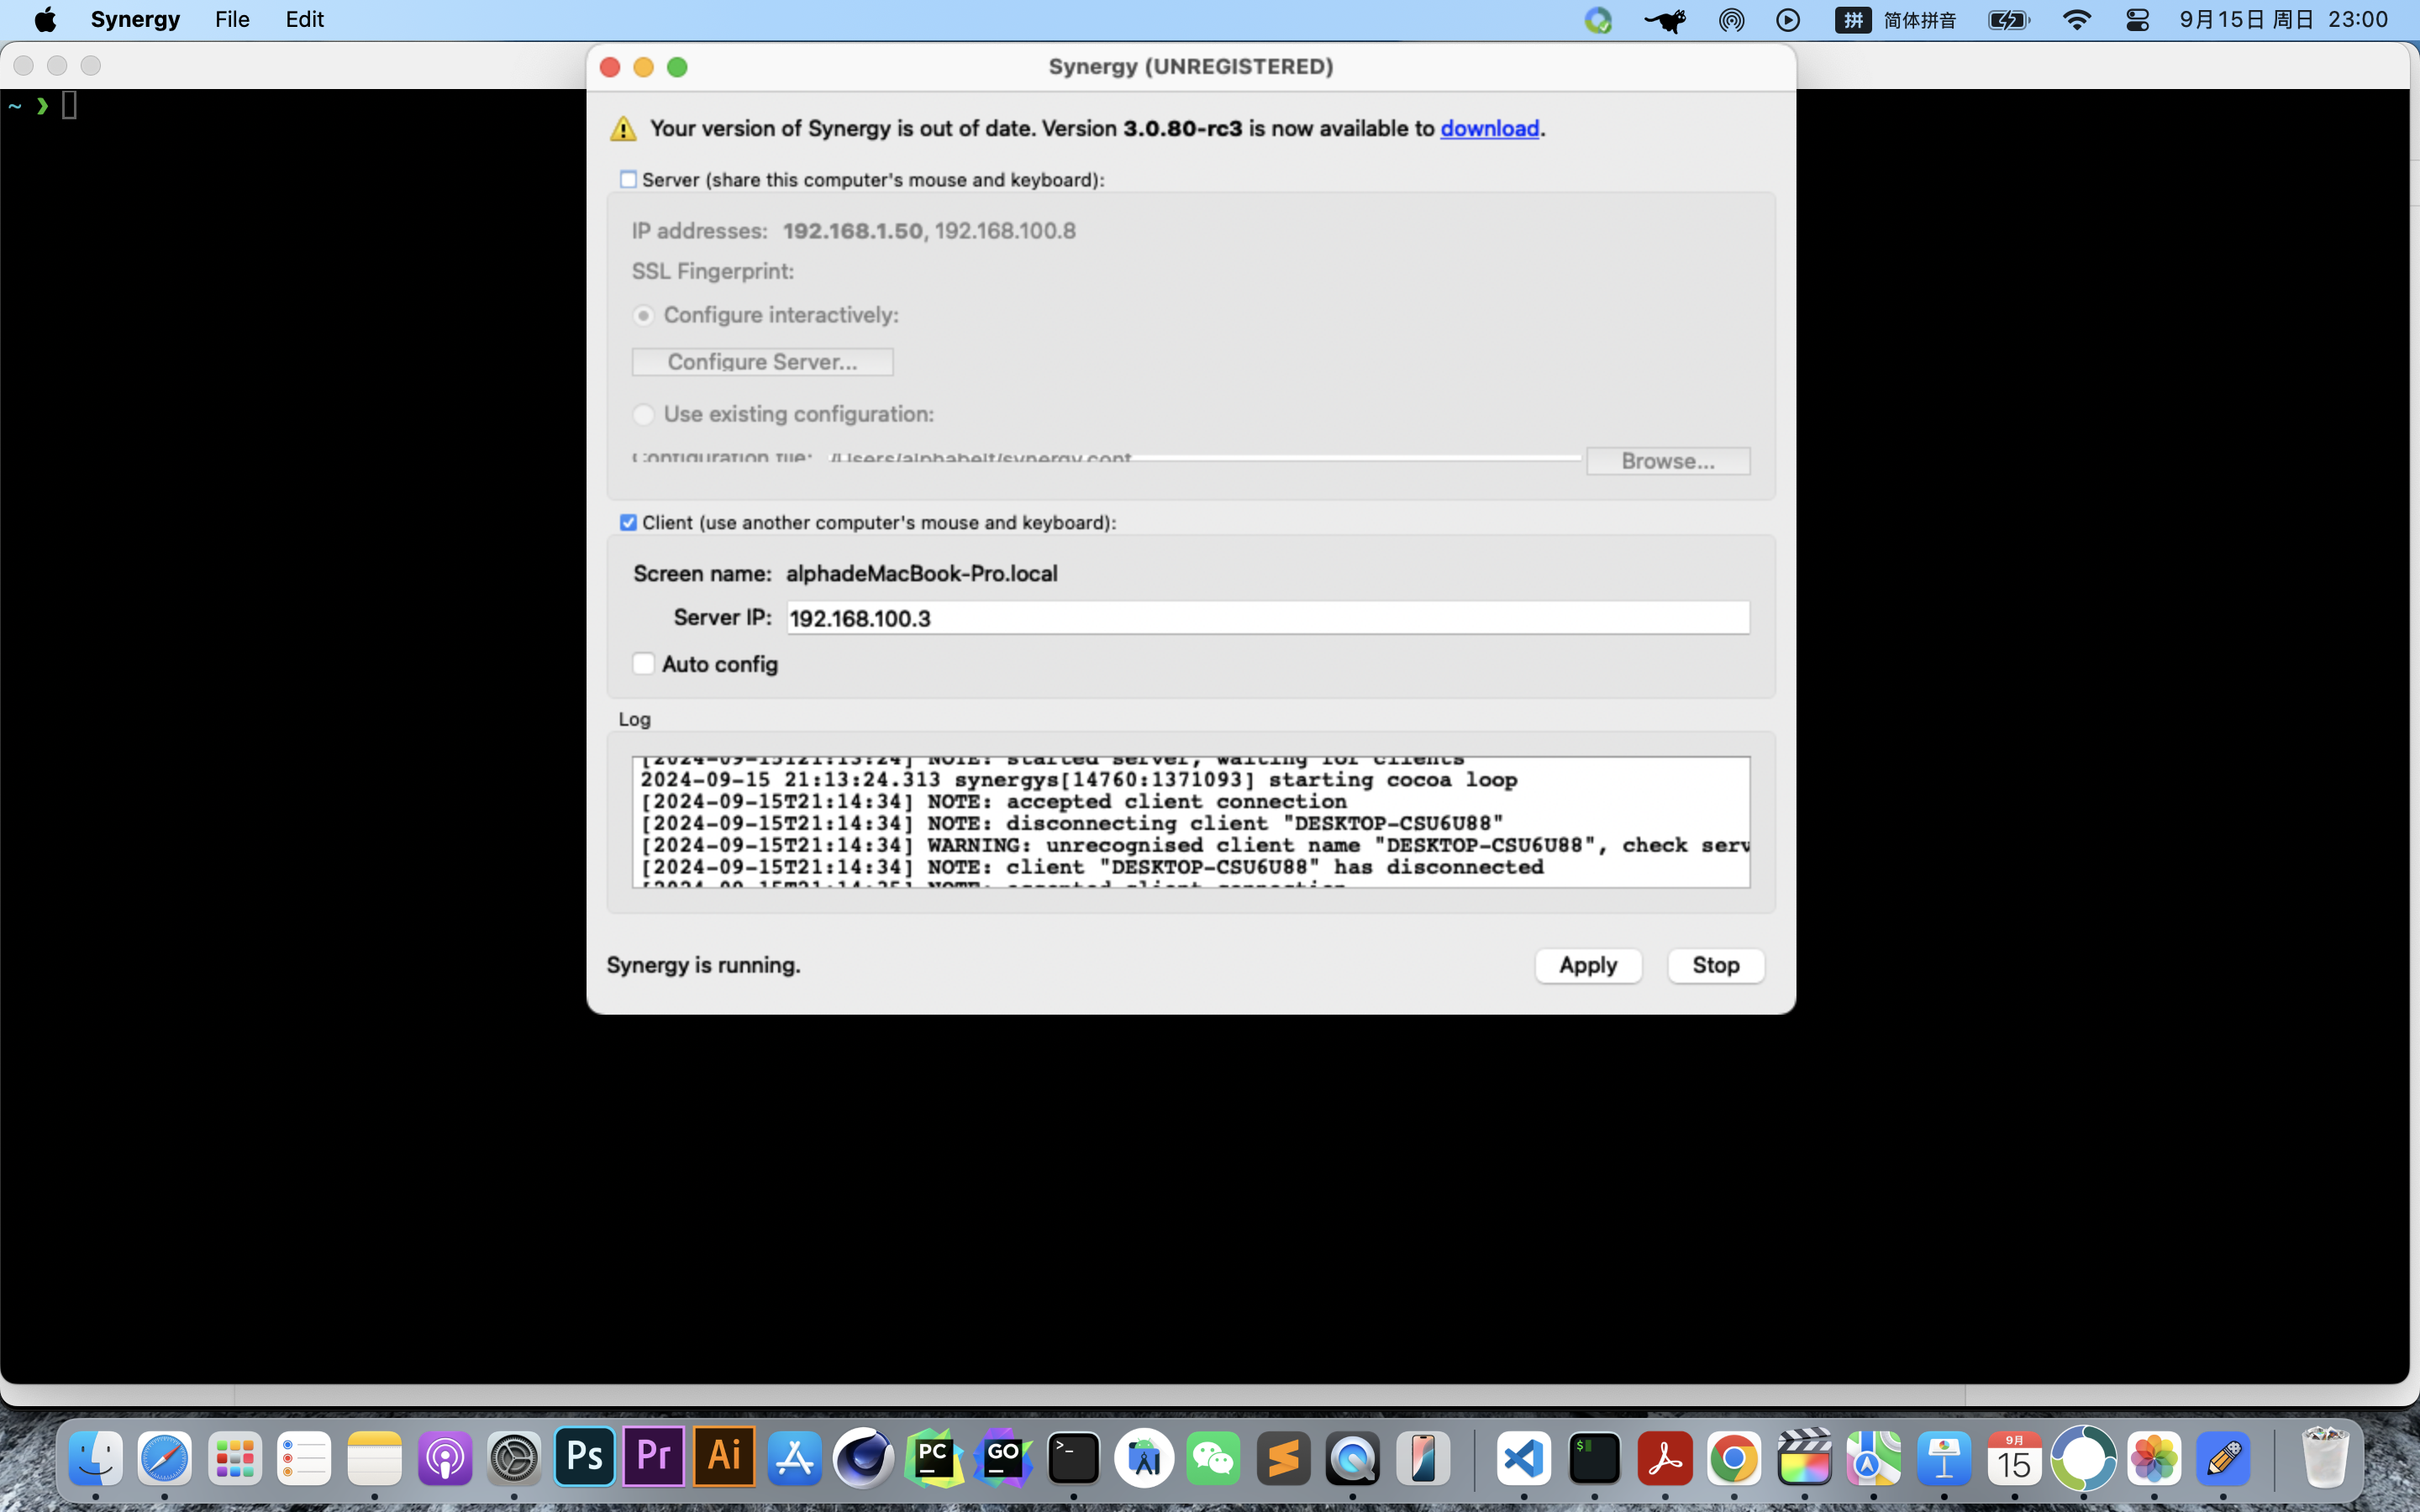Open Wi-Fi status menu
This screenshot has height=1512, width=2420.
pos(2077,20)
